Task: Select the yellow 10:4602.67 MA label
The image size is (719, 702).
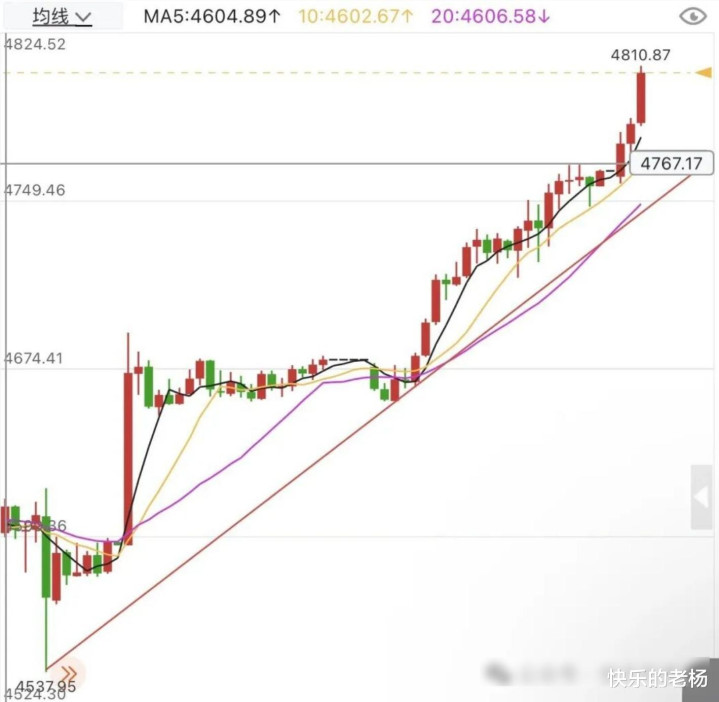Action: 355,17
